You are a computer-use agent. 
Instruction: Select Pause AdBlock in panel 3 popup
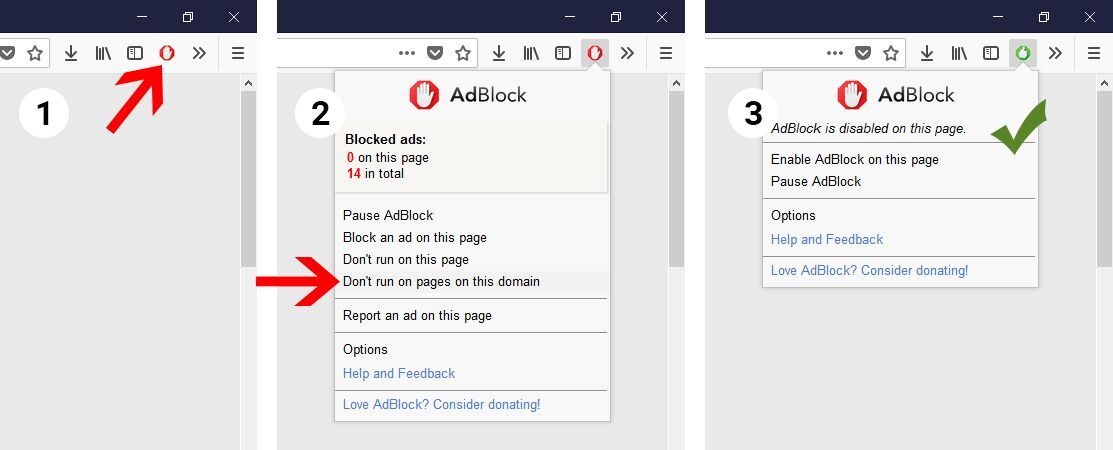[x=816, y=182]
